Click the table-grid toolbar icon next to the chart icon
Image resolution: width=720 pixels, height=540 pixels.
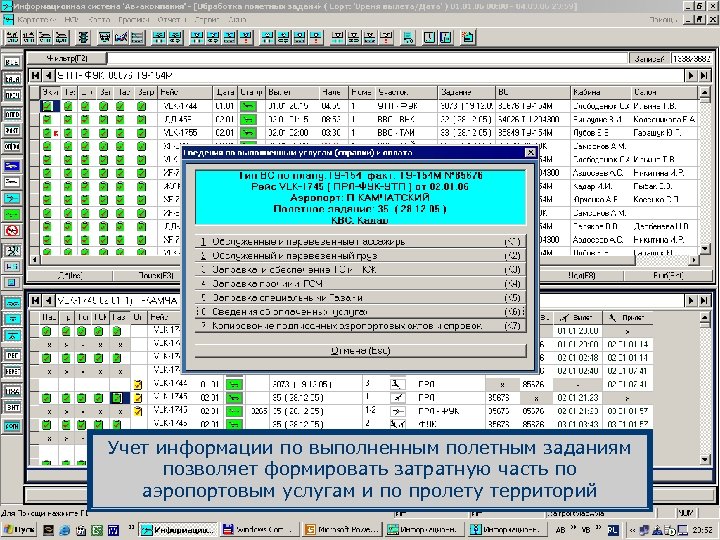137,37
